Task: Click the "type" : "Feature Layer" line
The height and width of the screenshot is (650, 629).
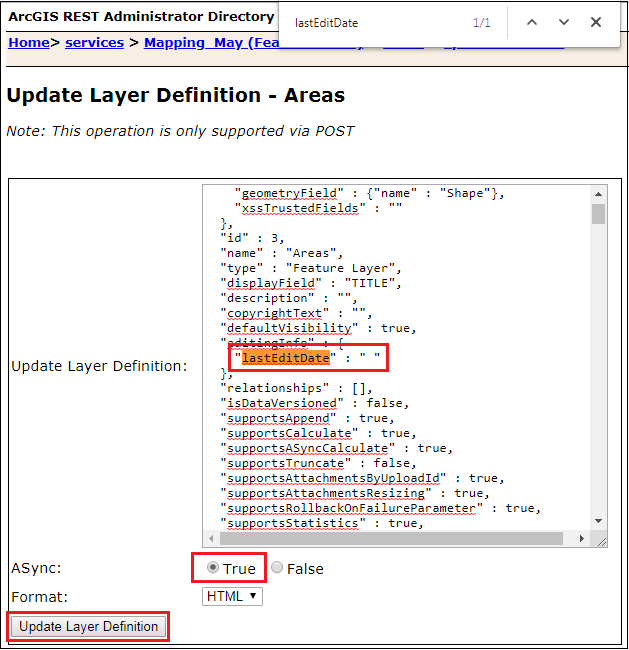Action: coord(311,268)
